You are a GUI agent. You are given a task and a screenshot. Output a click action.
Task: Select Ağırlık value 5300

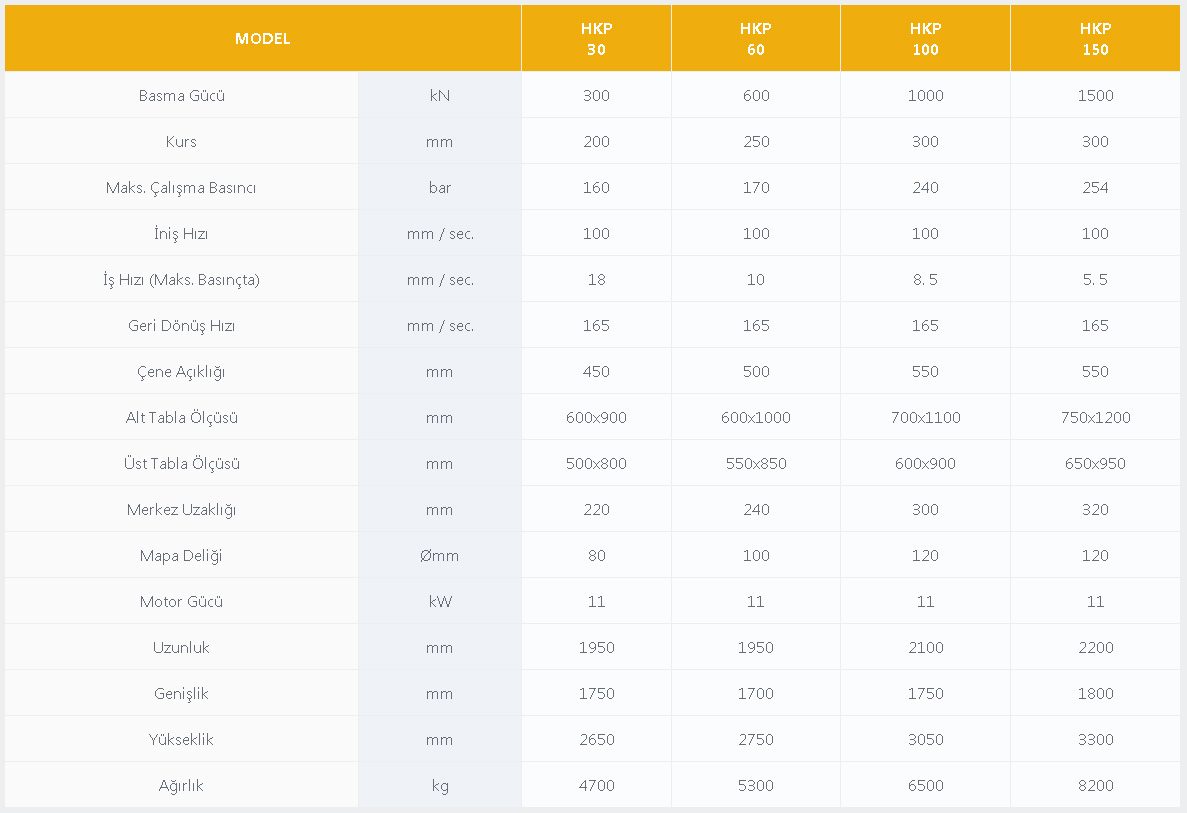coord(756,786)
